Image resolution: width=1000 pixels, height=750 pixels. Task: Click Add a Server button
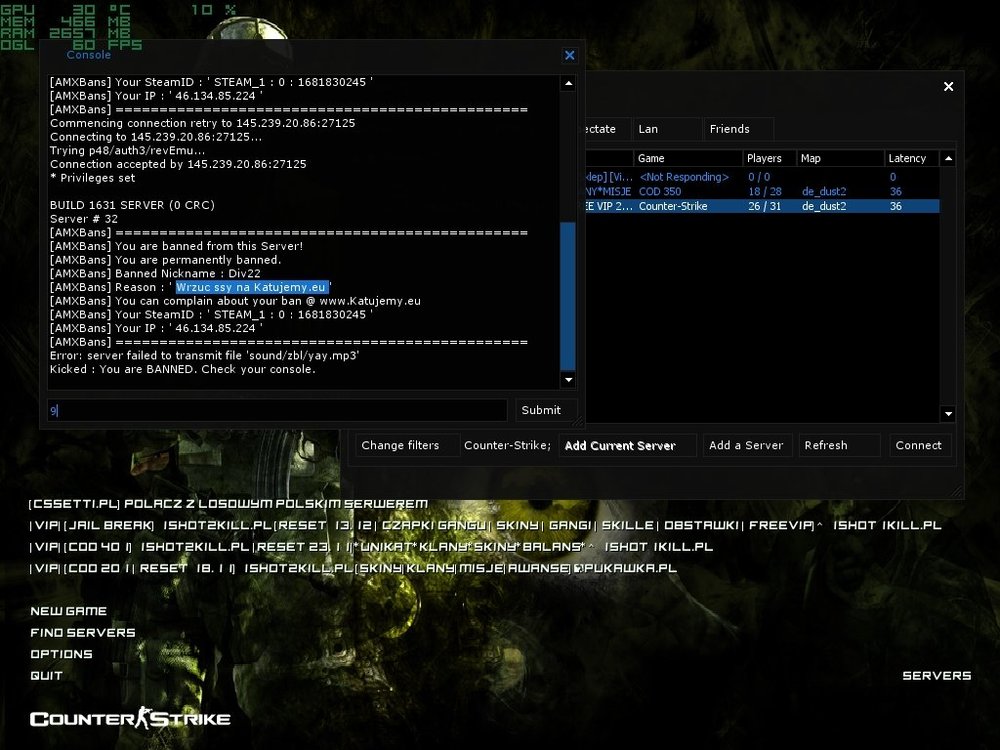click(x=747, y=445)
